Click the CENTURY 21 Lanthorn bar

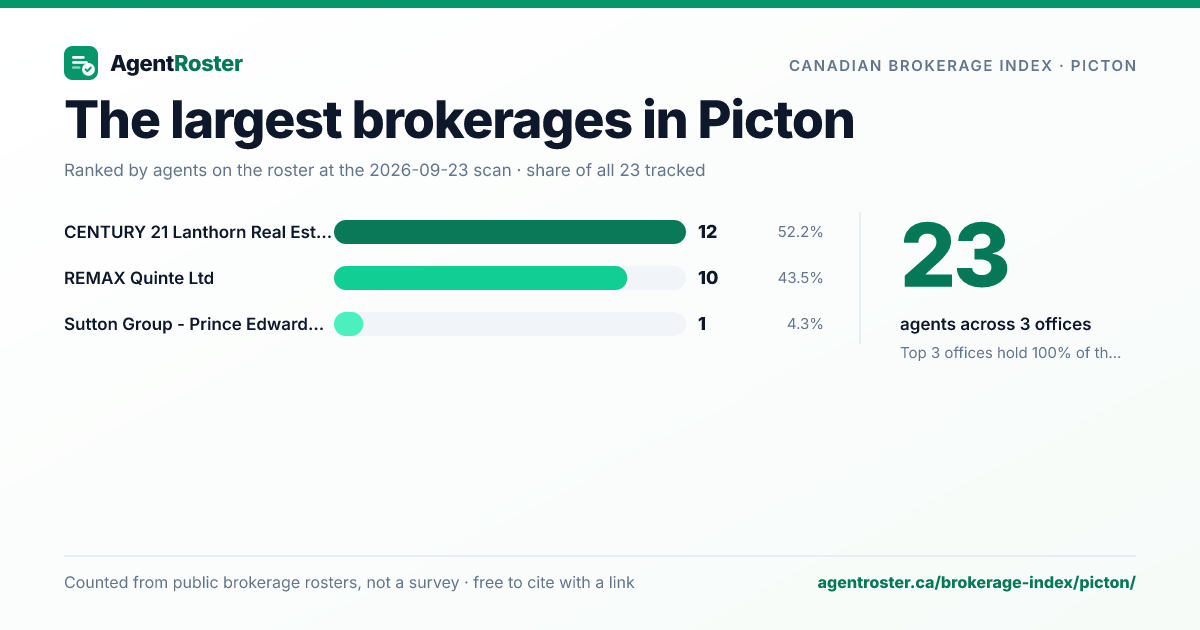pyautogui.click(x=510, y=232)
